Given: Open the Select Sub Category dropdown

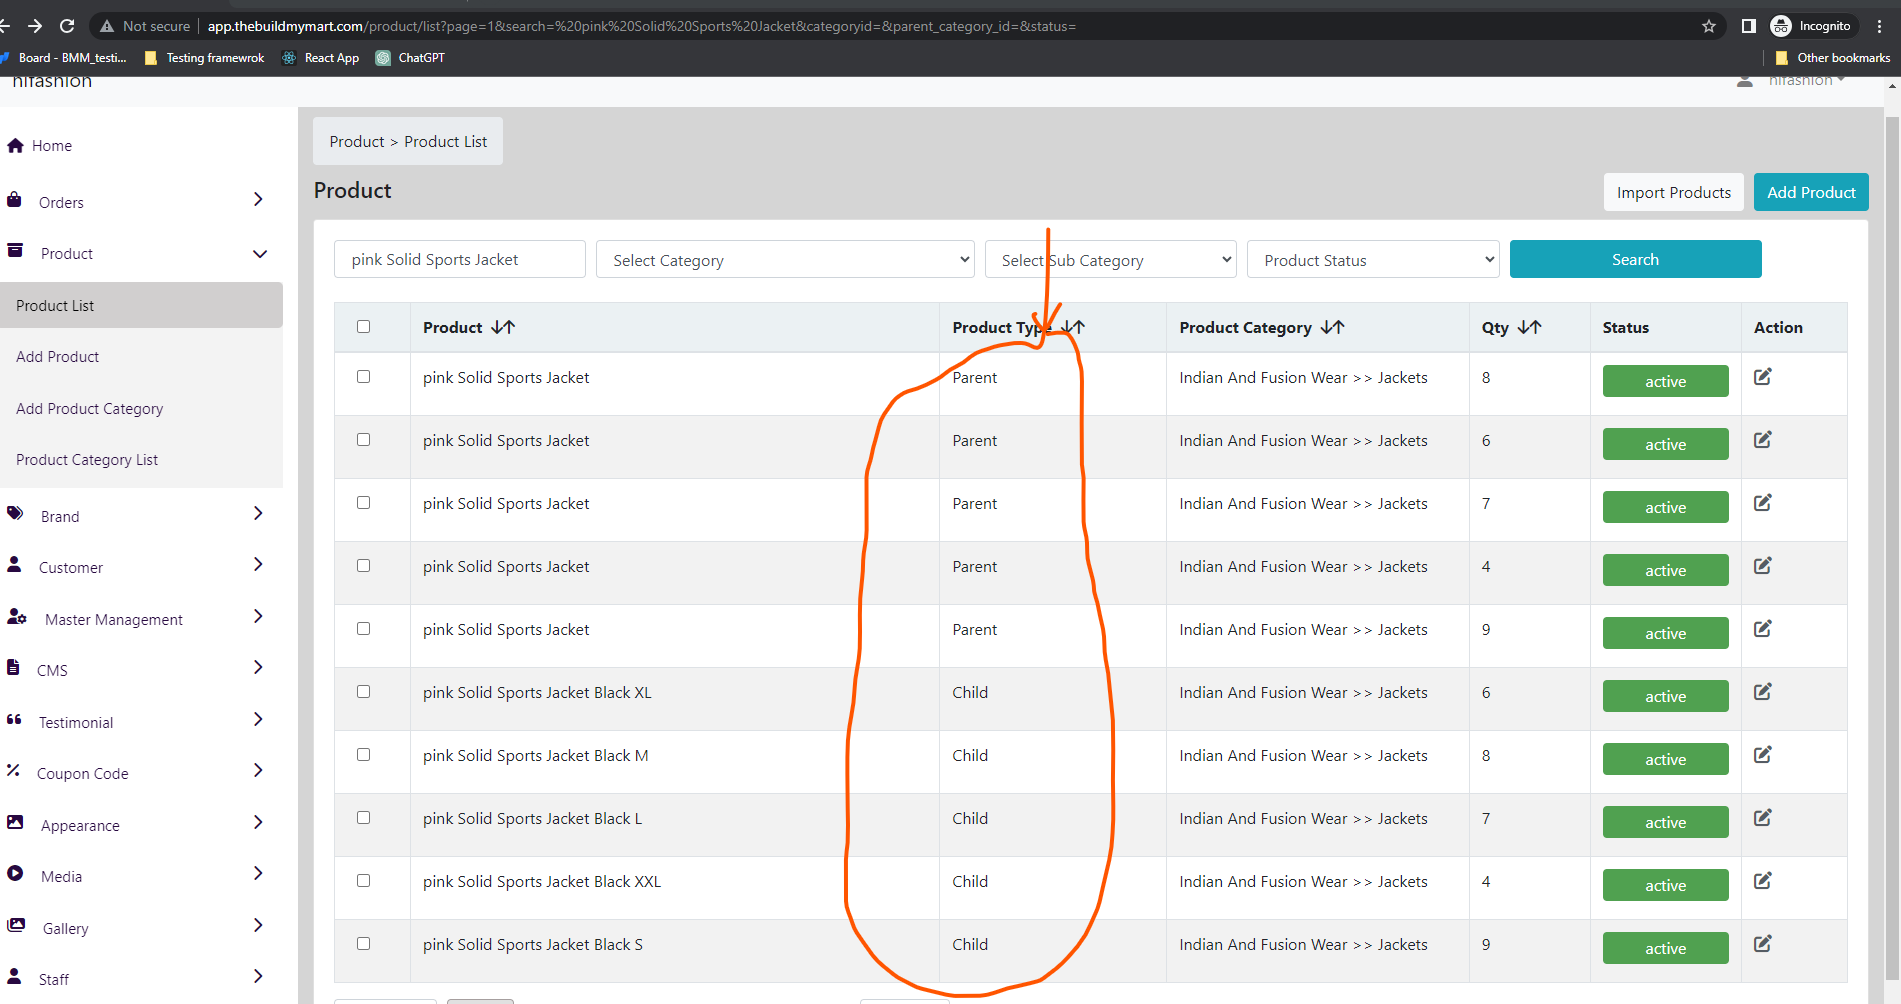Looking at the screenshot, I should 1111,260.
